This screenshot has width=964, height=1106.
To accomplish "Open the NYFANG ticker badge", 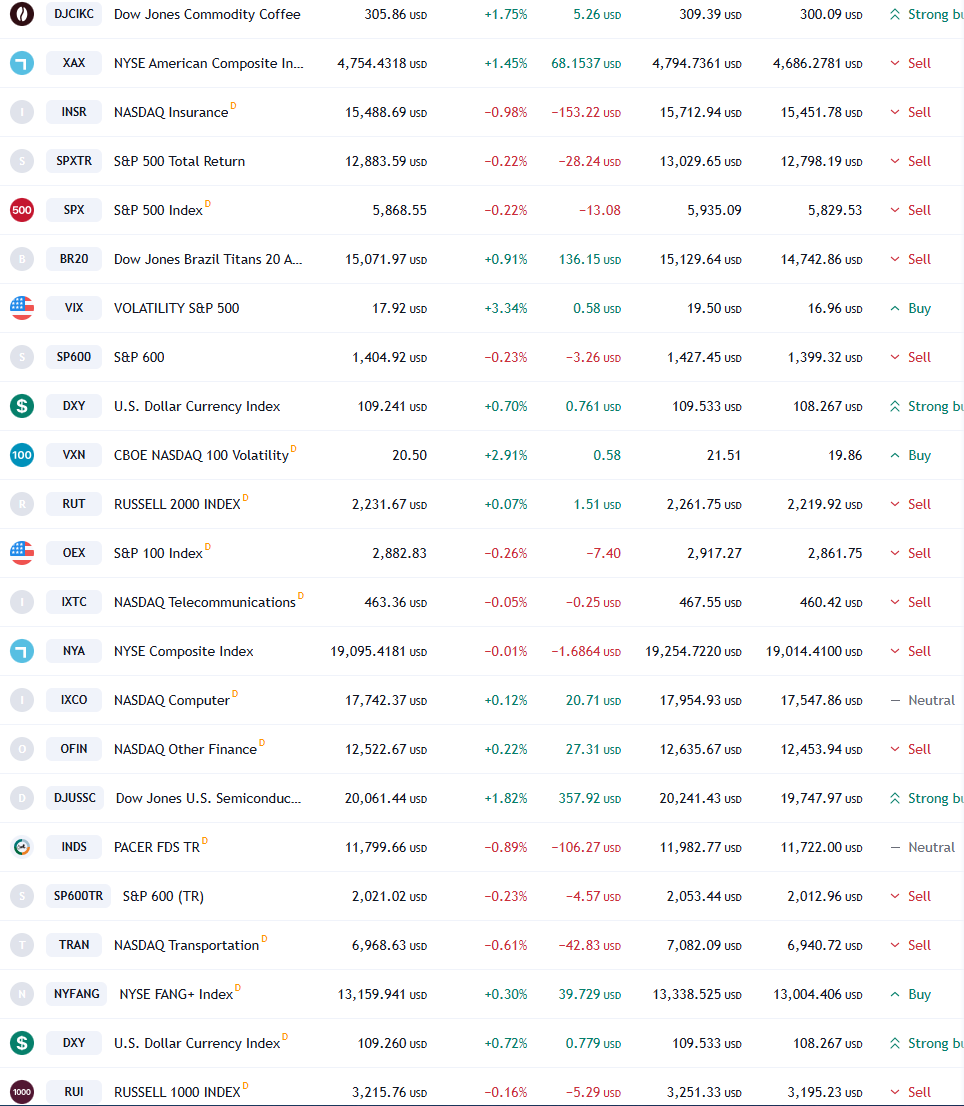I will (x=77, y=995).
